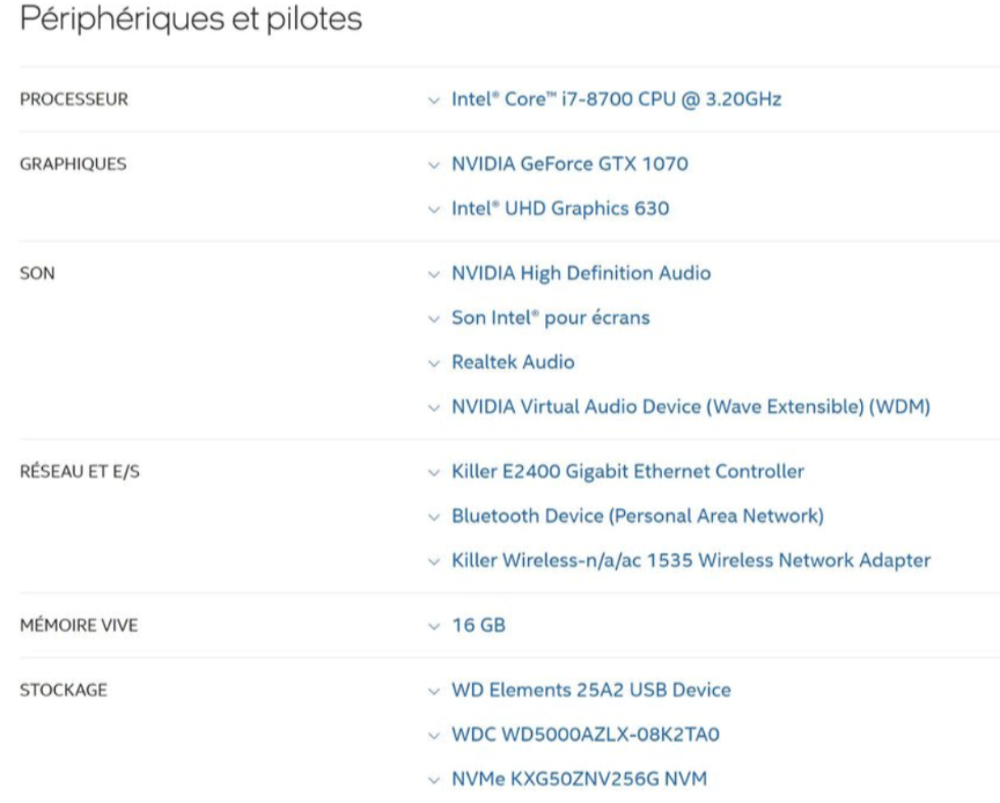The image size is (1000, 803).
Task: Open WDC WD5000AZLX-08K2TA0 drive link
Action: [585, 735]
